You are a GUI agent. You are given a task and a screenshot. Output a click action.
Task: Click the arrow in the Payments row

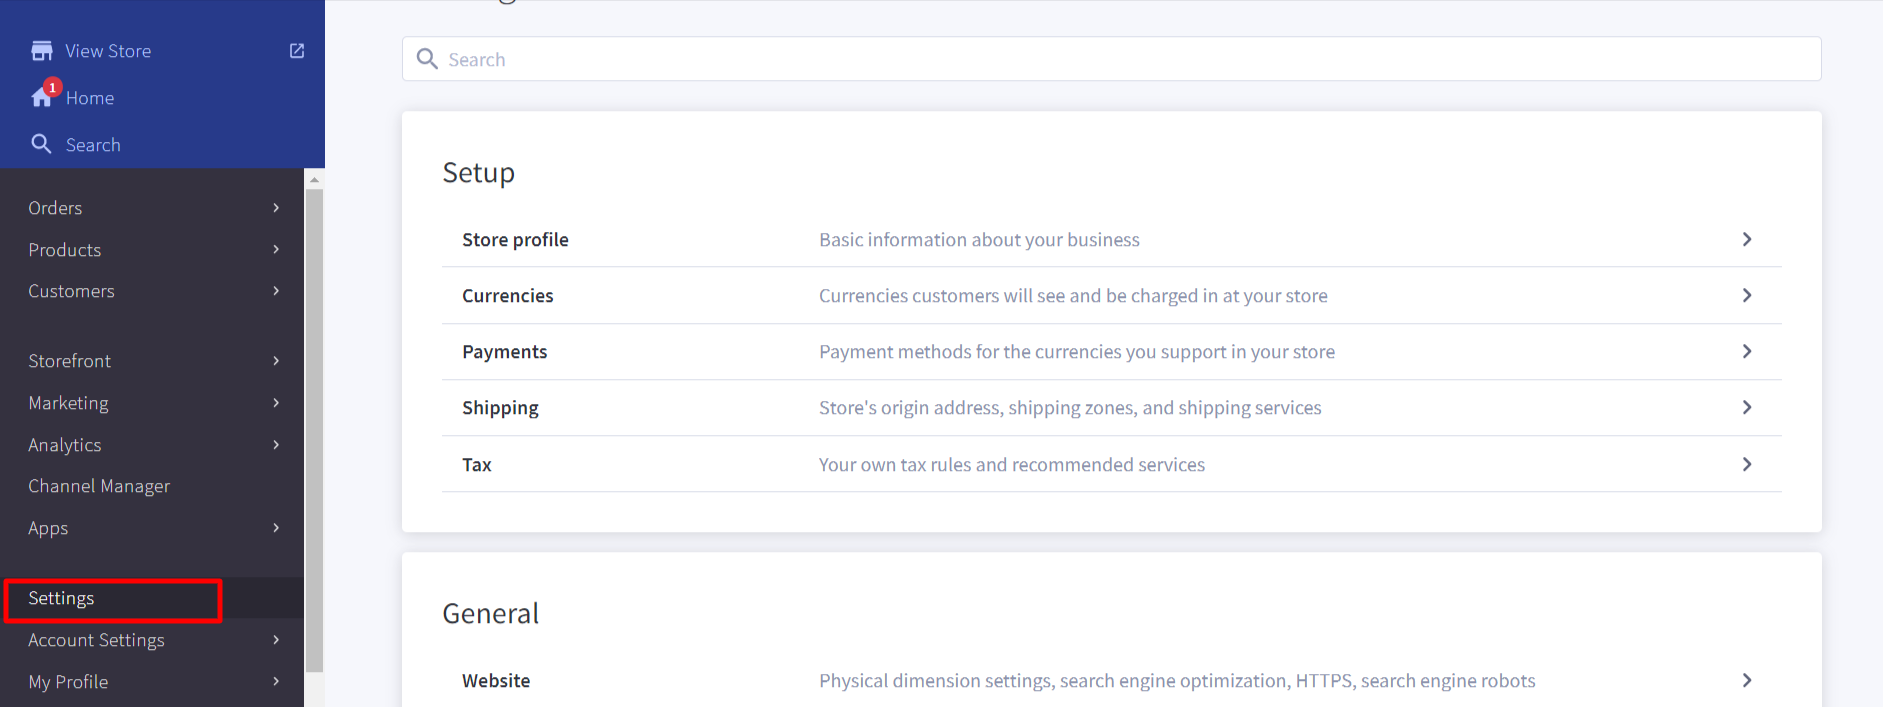[1747, 351]
